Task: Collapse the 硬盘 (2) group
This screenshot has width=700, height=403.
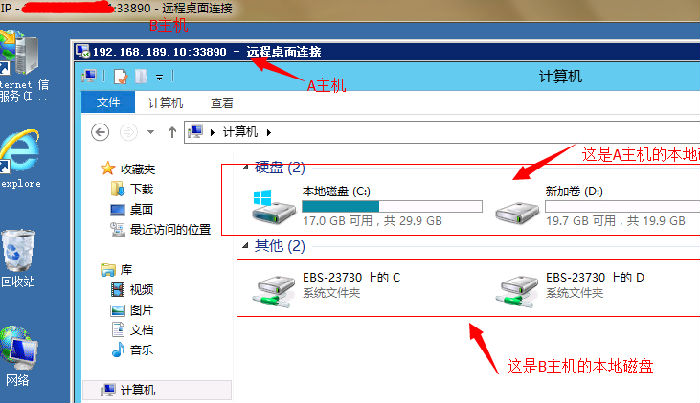Action: tap(245, 167)
